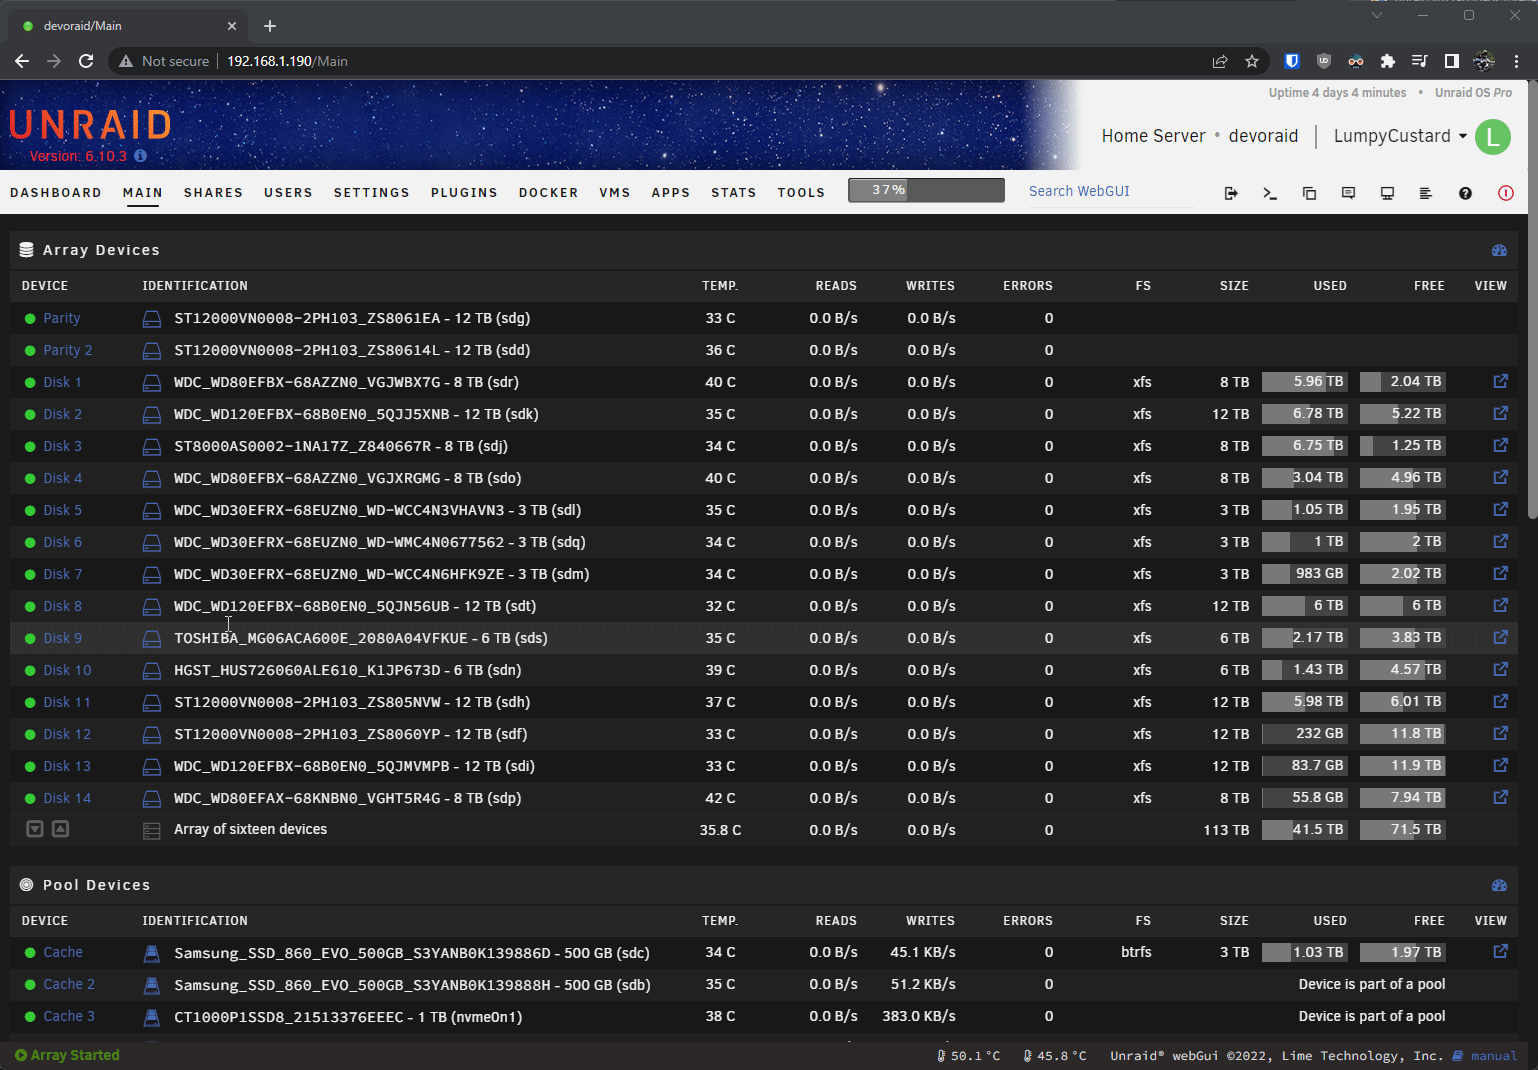Click the drive icon for Disk 12
Screen dimensions: 1538x1070
152,735
